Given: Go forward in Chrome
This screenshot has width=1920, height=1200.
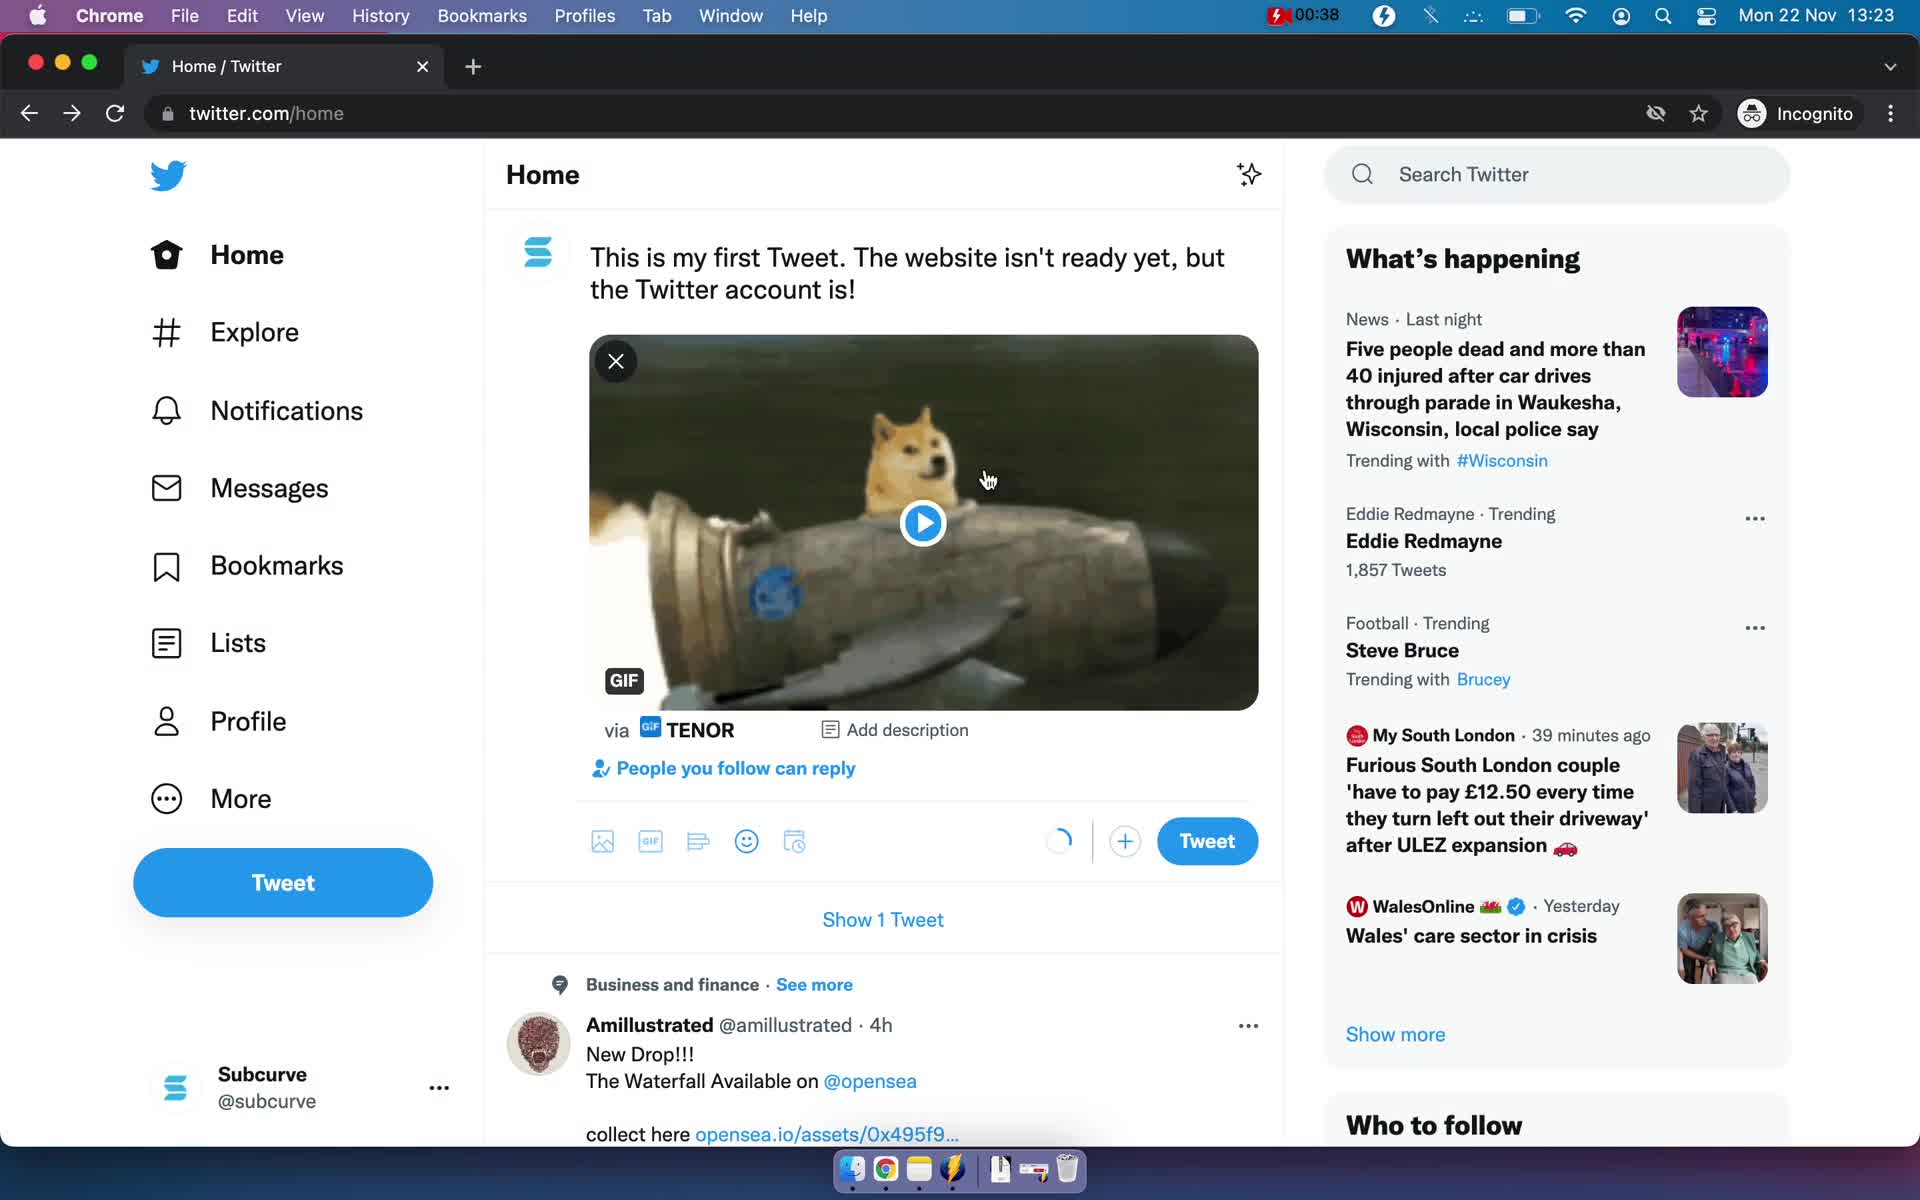Looking at the screenshot, I should click(72, 114).
